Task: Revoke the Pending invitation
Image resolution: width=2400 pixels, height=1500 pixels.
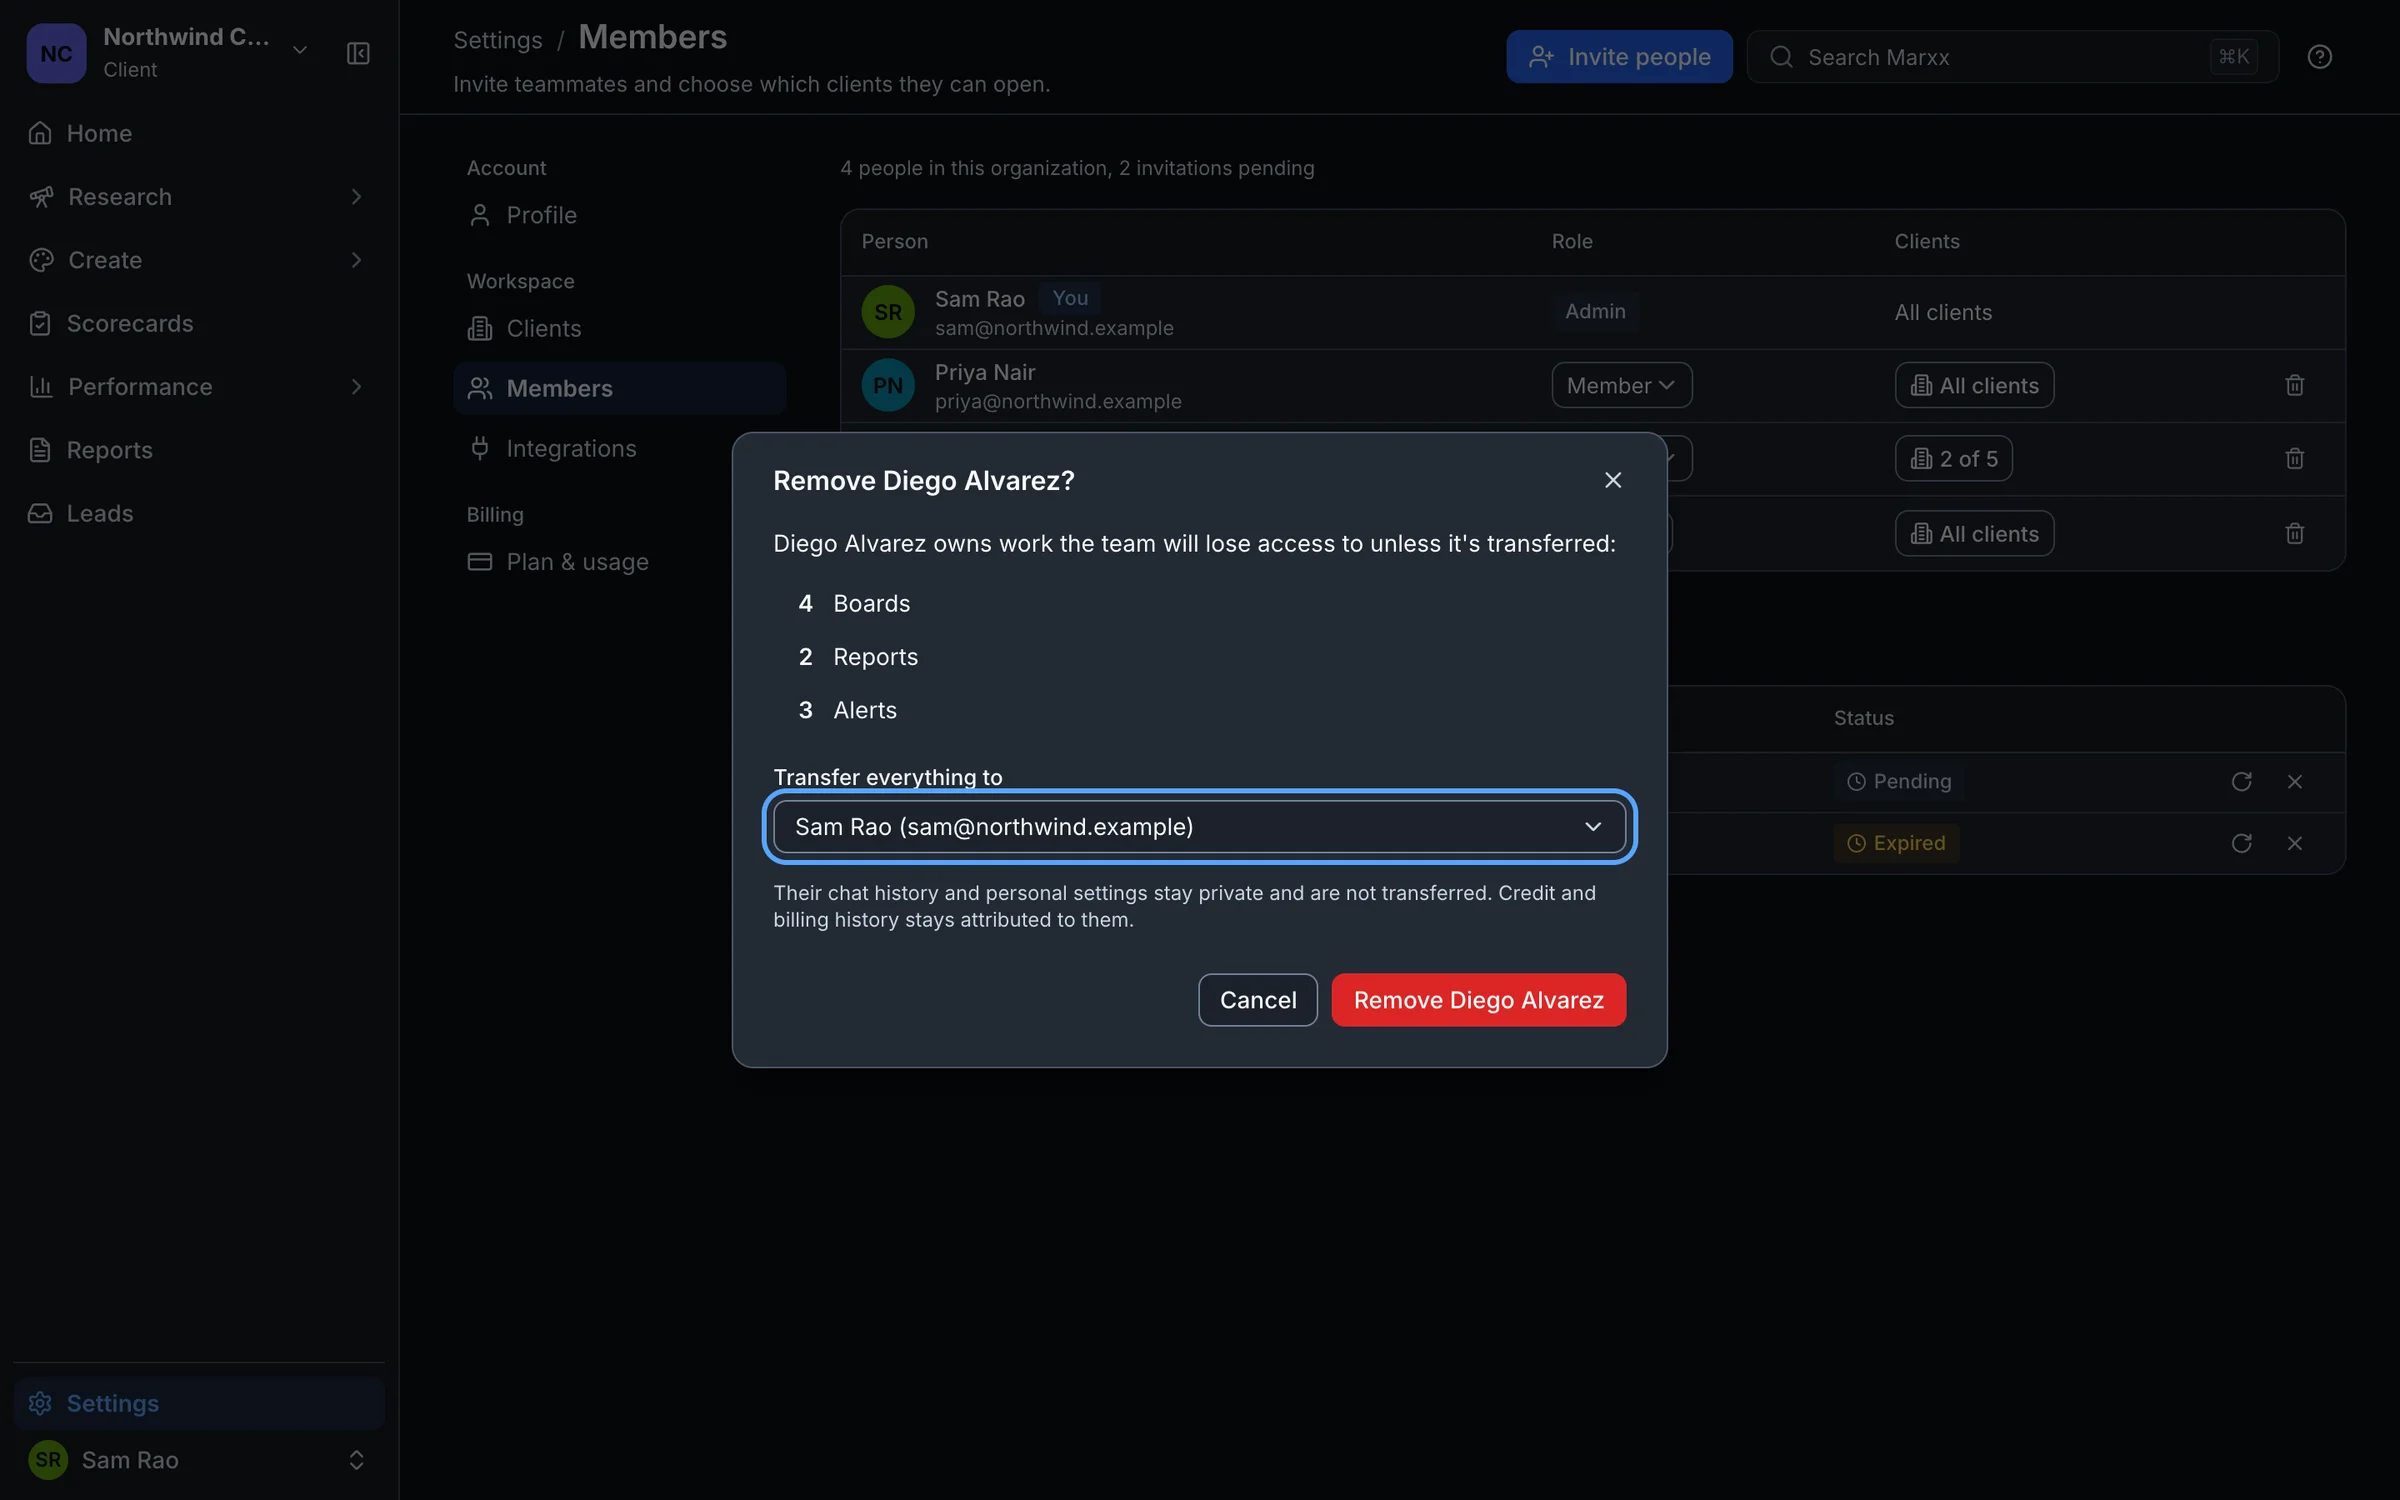Action: (2295, 782)
